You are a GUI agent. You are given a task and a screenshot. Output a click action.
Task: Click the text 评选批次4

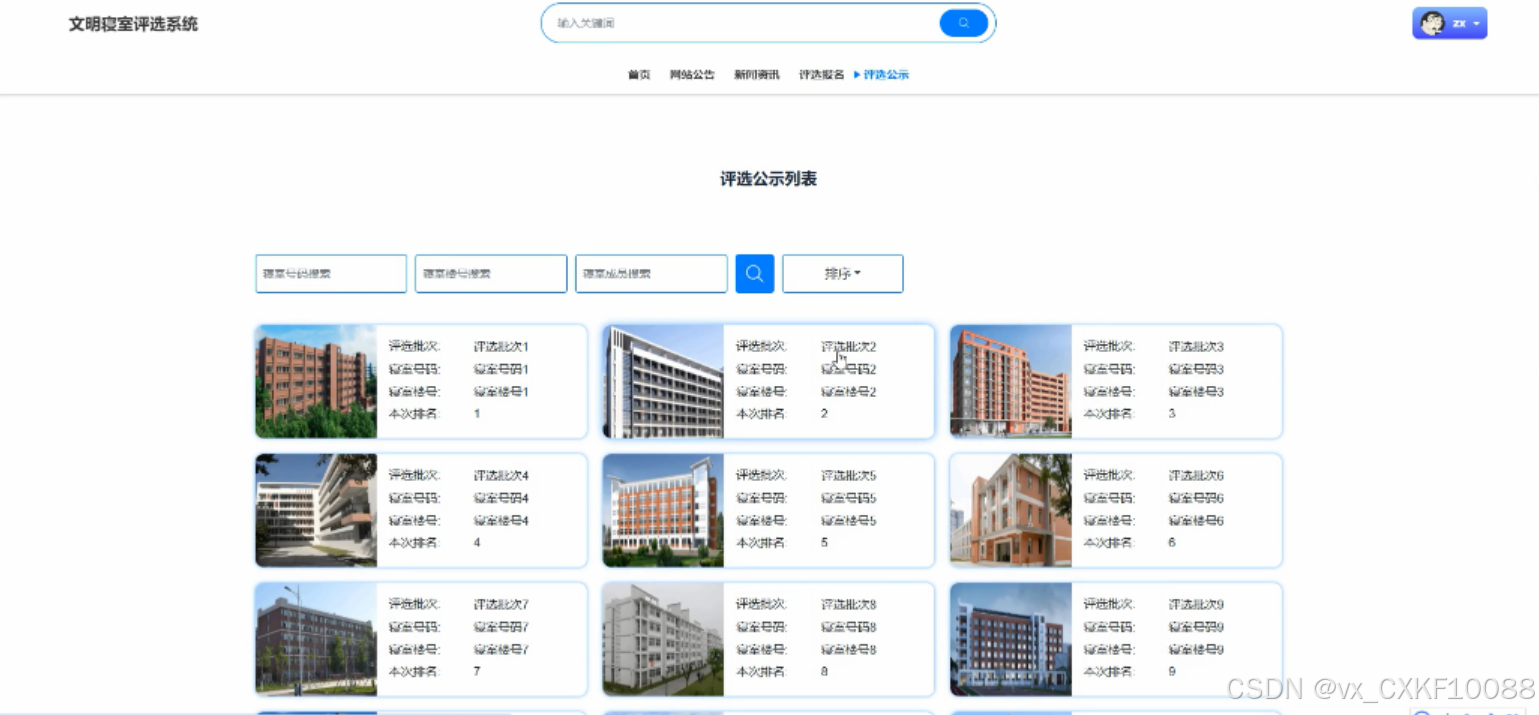click(x=501, y=476)
